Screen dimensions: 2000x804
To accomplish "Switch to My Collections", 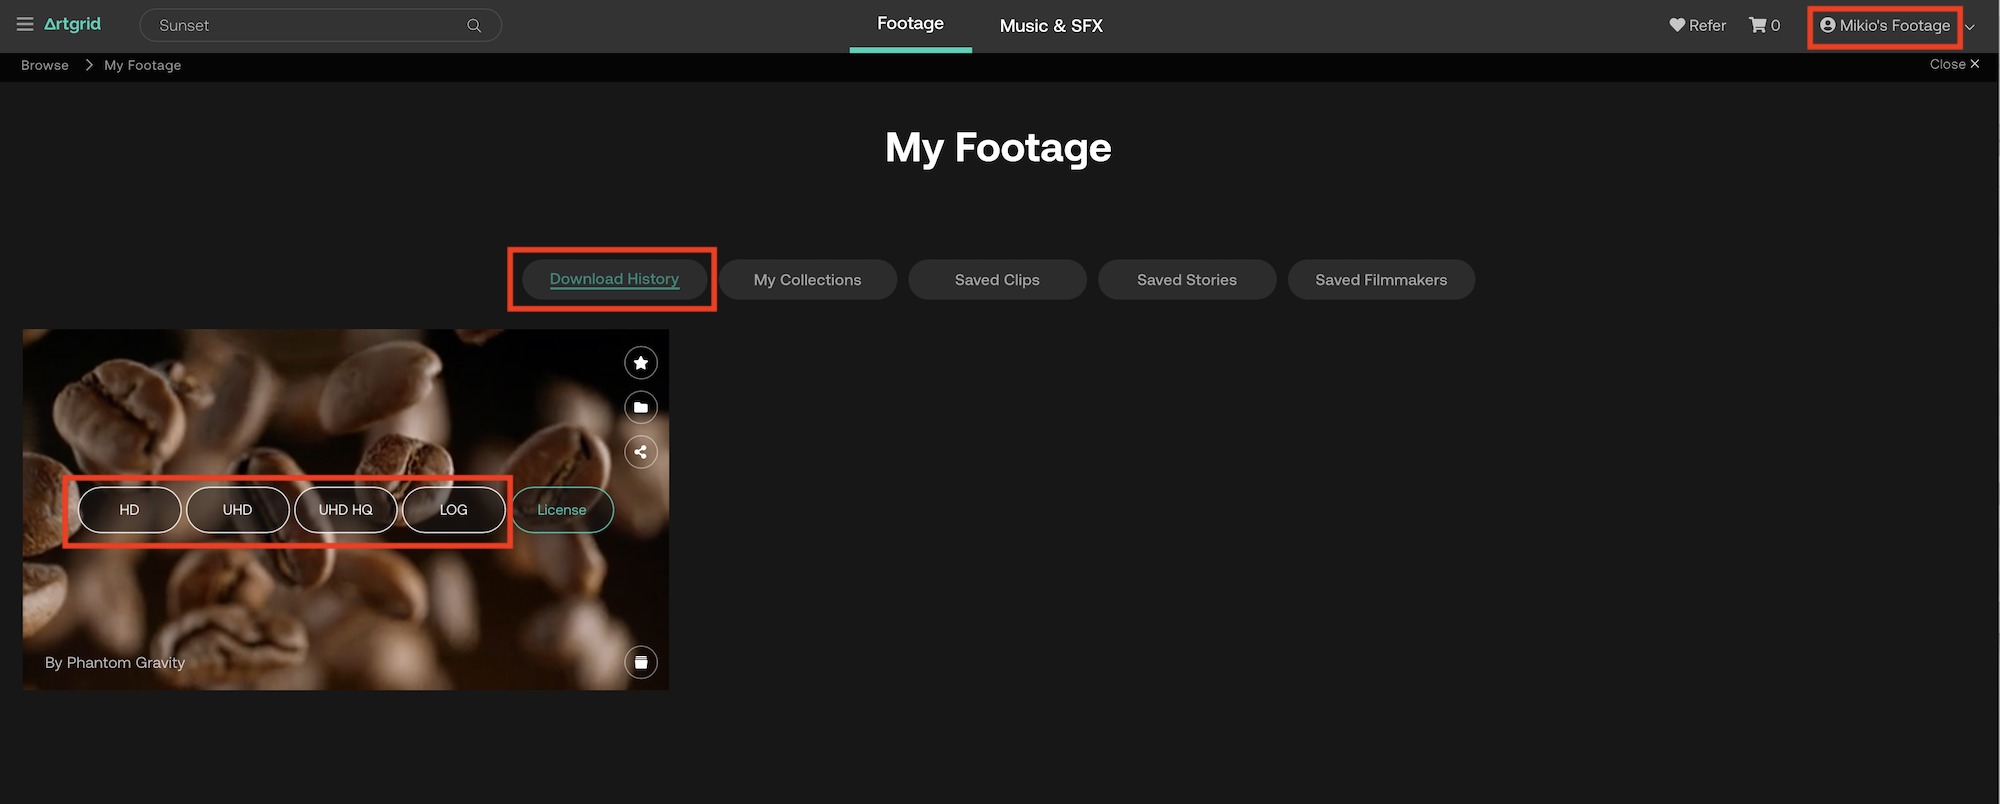I will [807, 280].
